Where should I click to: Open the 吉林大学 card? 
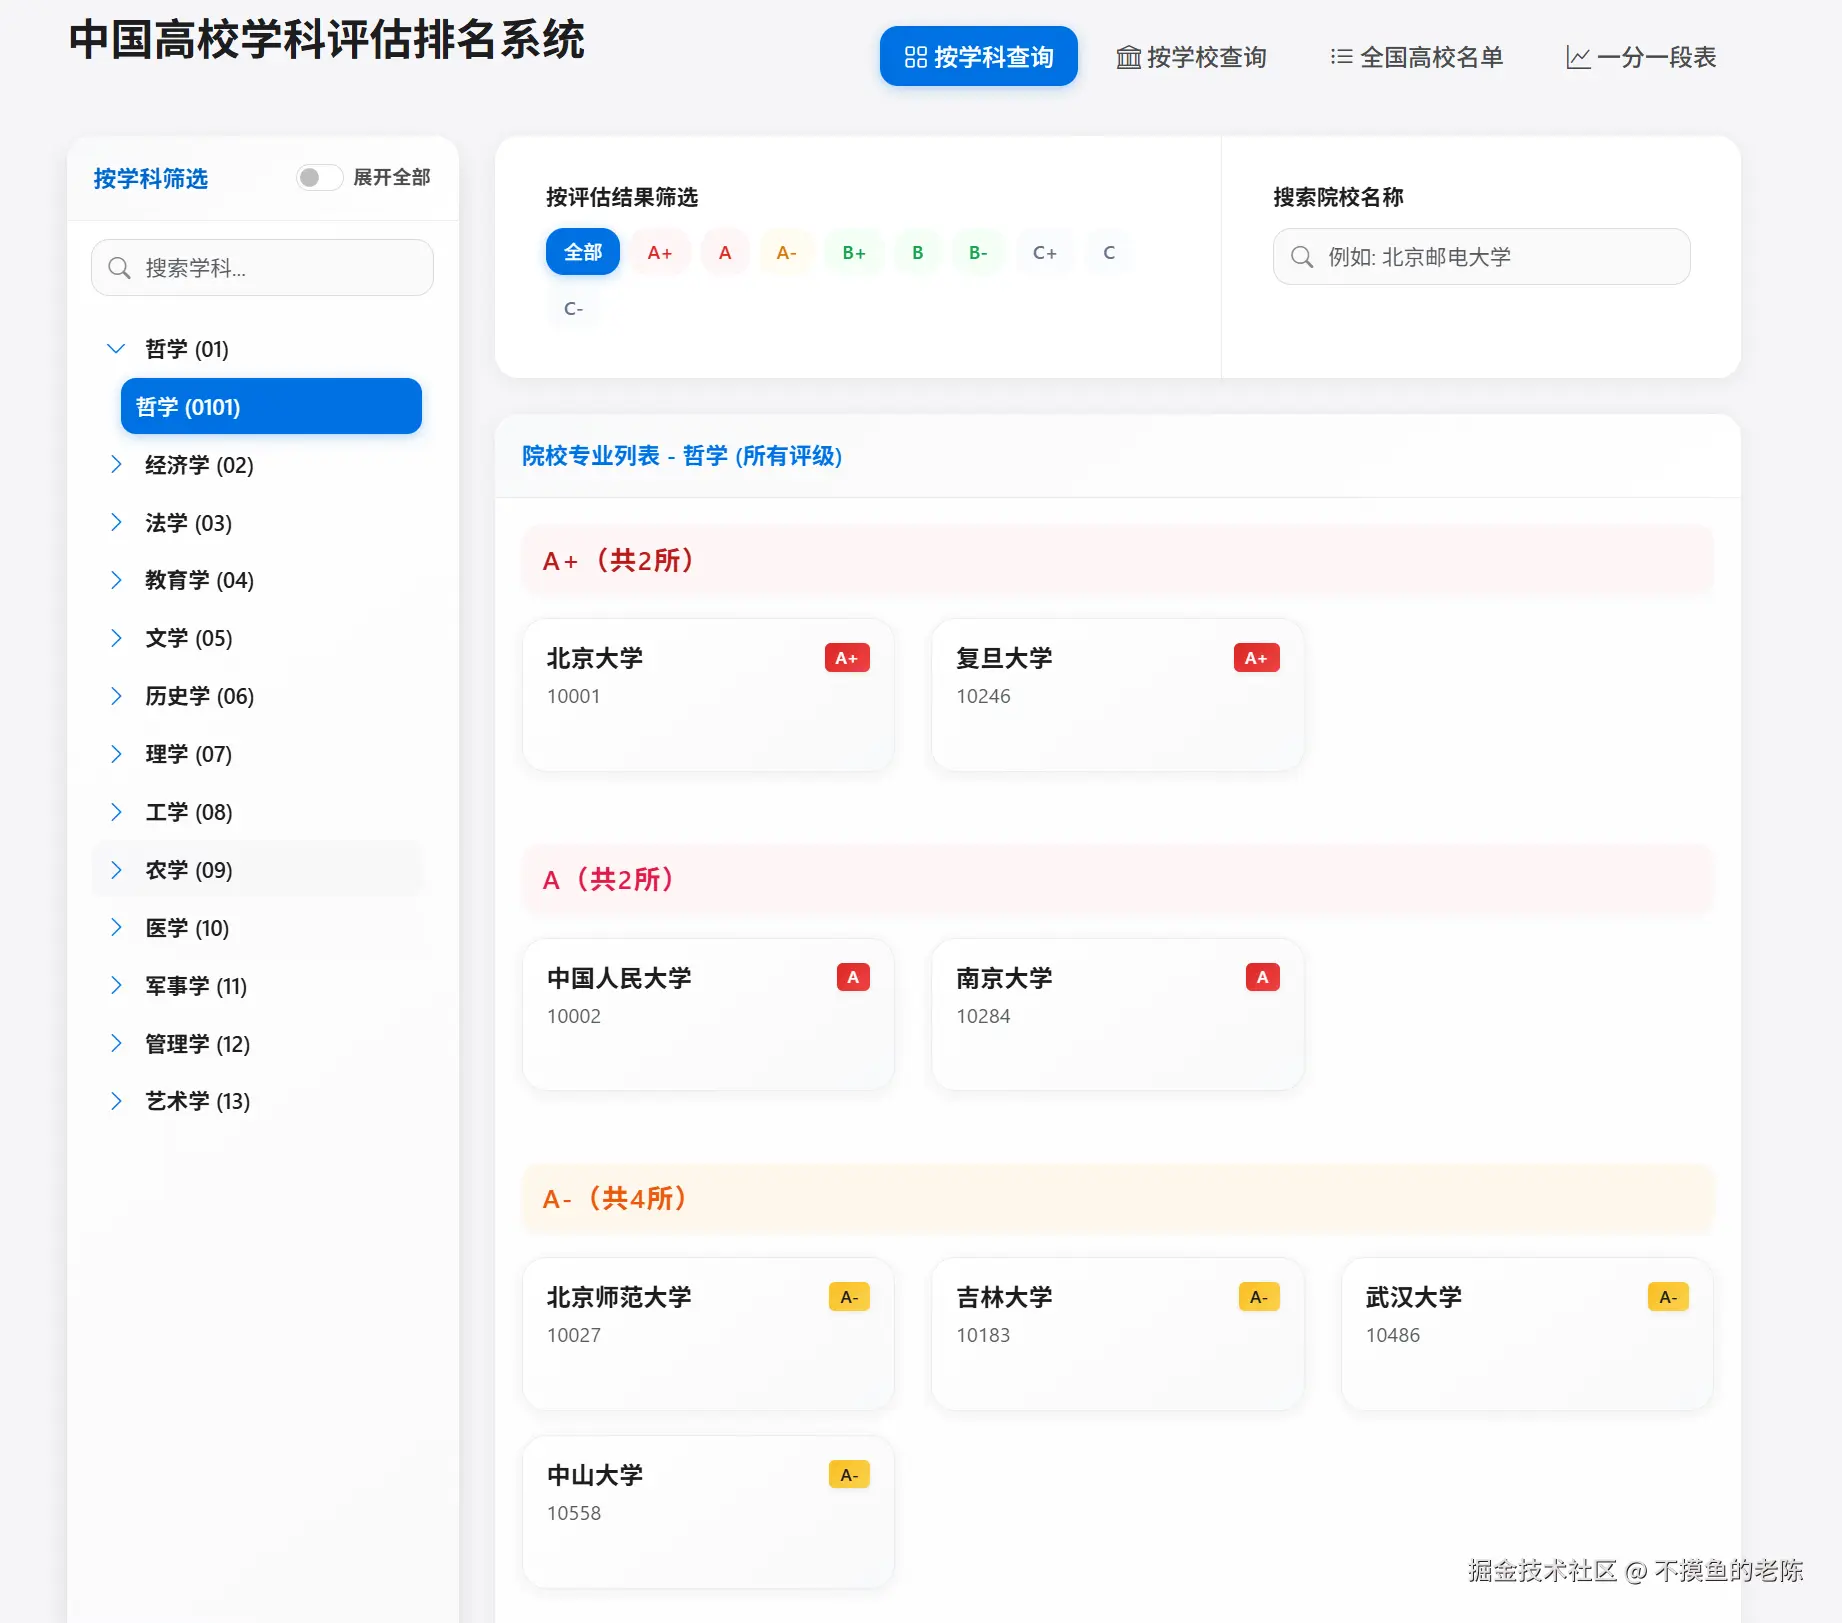click(x=1117, y=1333)
